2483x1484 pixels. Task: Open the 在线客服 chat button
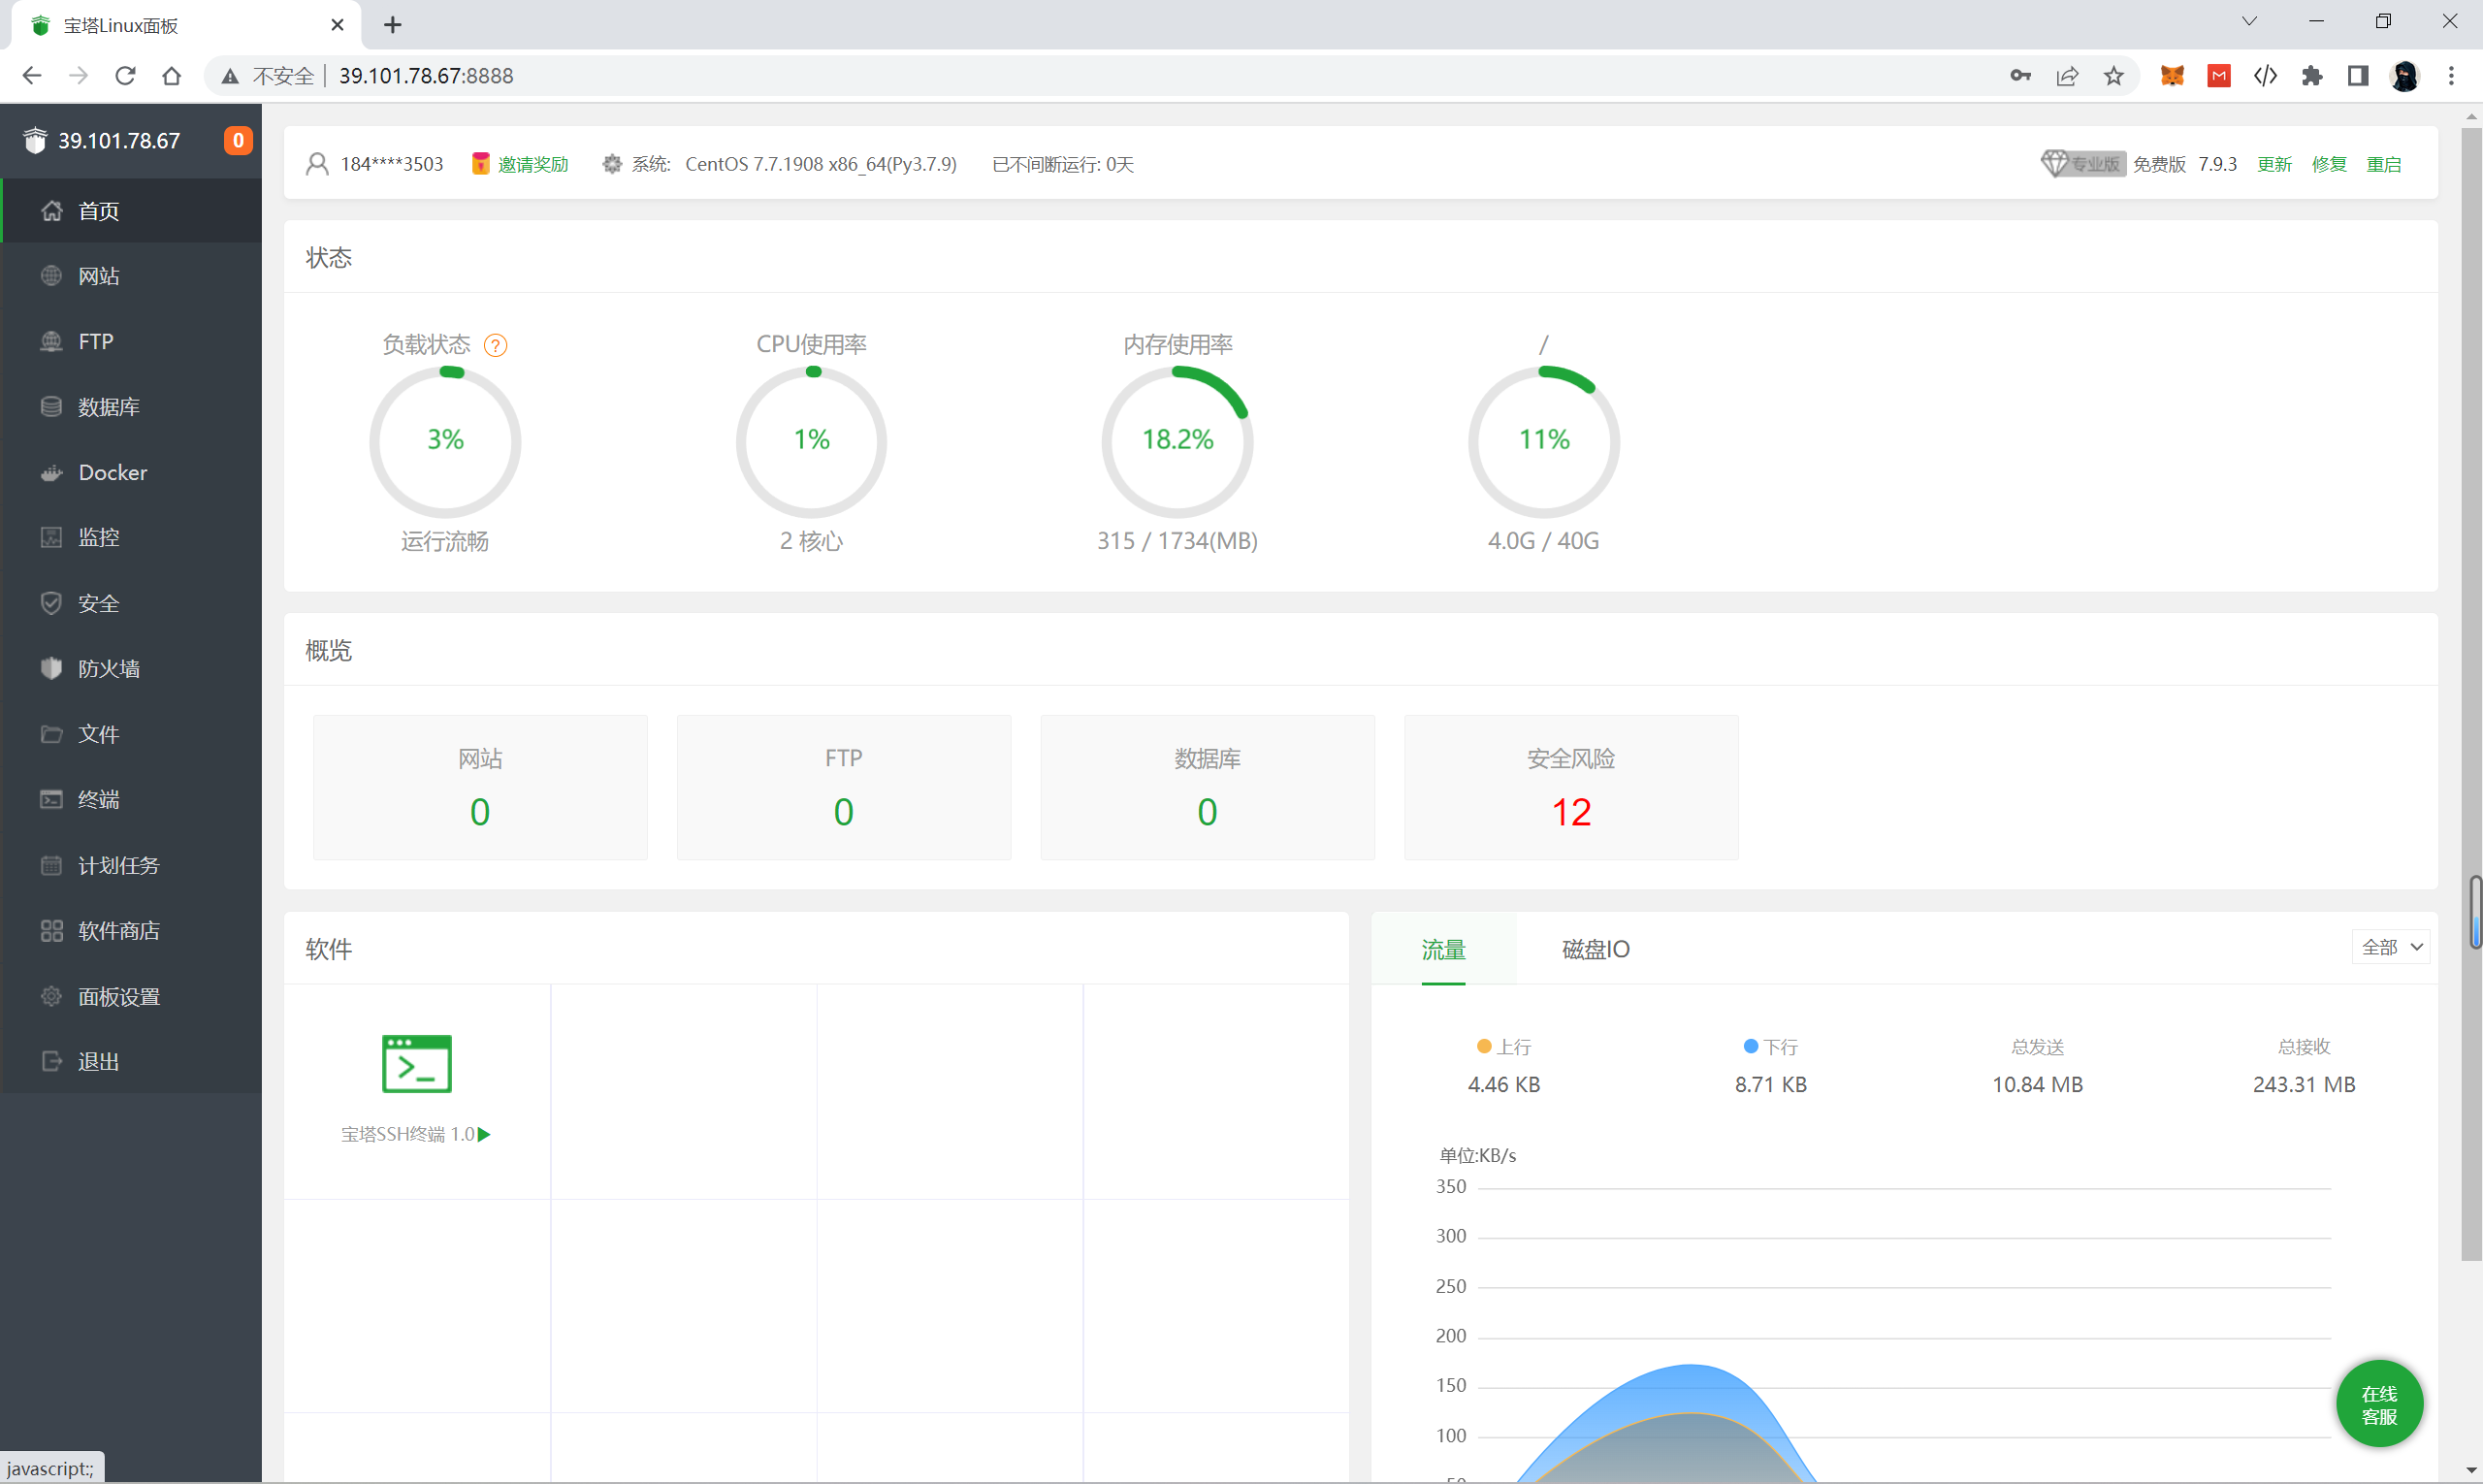coord(2379,1404)
